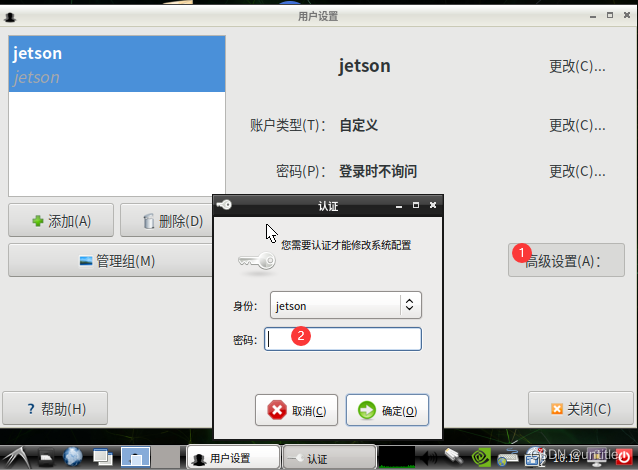Click 更改(C) next to the jetson name
This screenshot has width=638, height=470.
(577, 66)
